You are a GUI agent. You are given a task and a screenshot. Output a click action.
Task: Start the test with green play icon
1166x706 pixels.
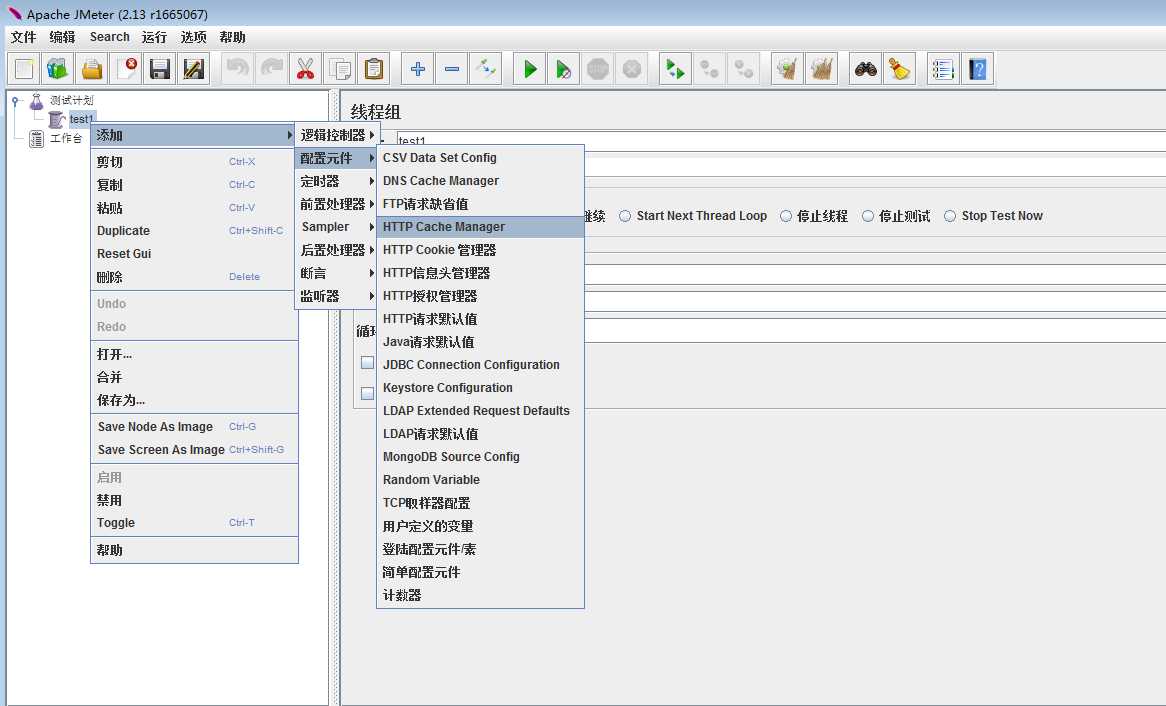pyautogui.click(x=529, y=69)
